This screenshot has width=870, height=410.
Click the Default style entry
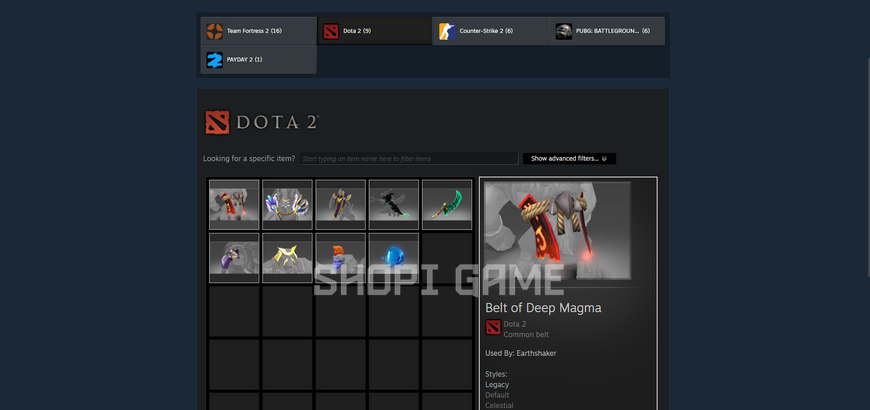[x=497, y=395]
